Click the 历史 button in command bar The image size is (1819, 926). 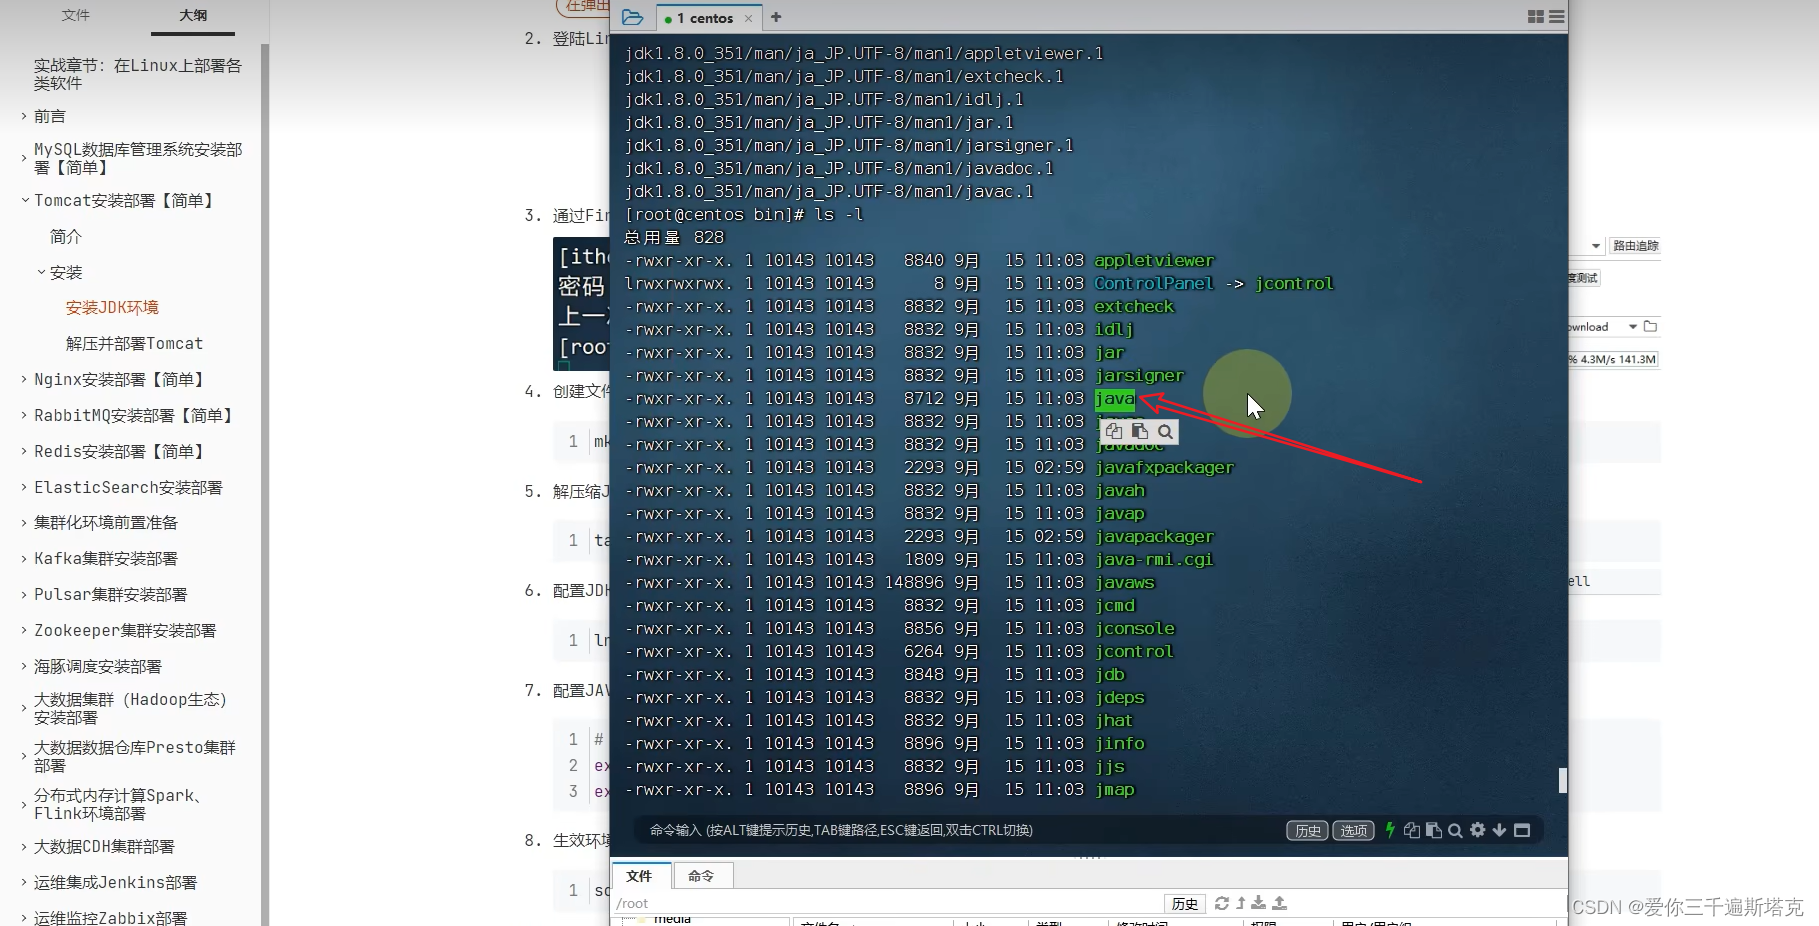pyautogui.click(x=1307, y=831)
